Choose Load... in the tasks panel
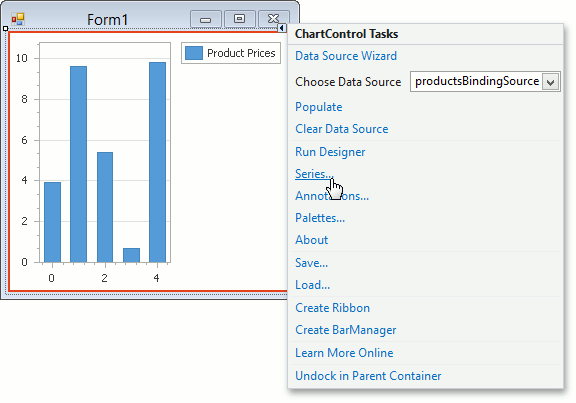Image resolution: width=576 pixels, height=403 pixels. pyautogui.click(x=312, y=285)
